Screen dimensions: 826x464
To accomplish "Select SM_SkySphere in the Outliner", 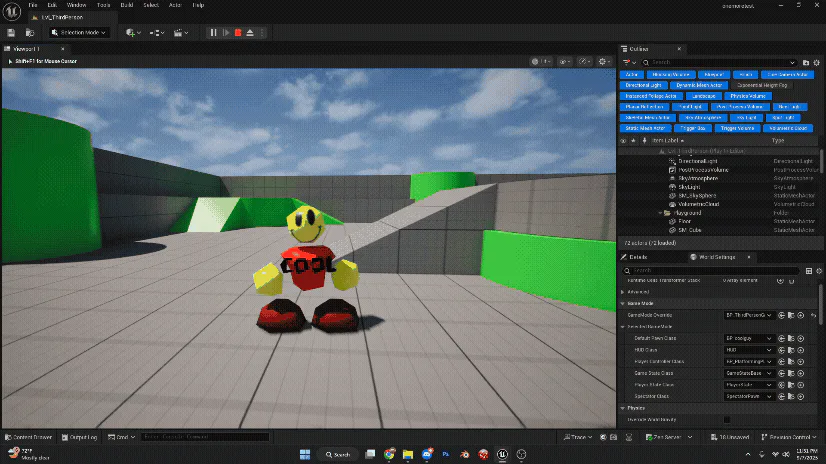I will [697, 196].
